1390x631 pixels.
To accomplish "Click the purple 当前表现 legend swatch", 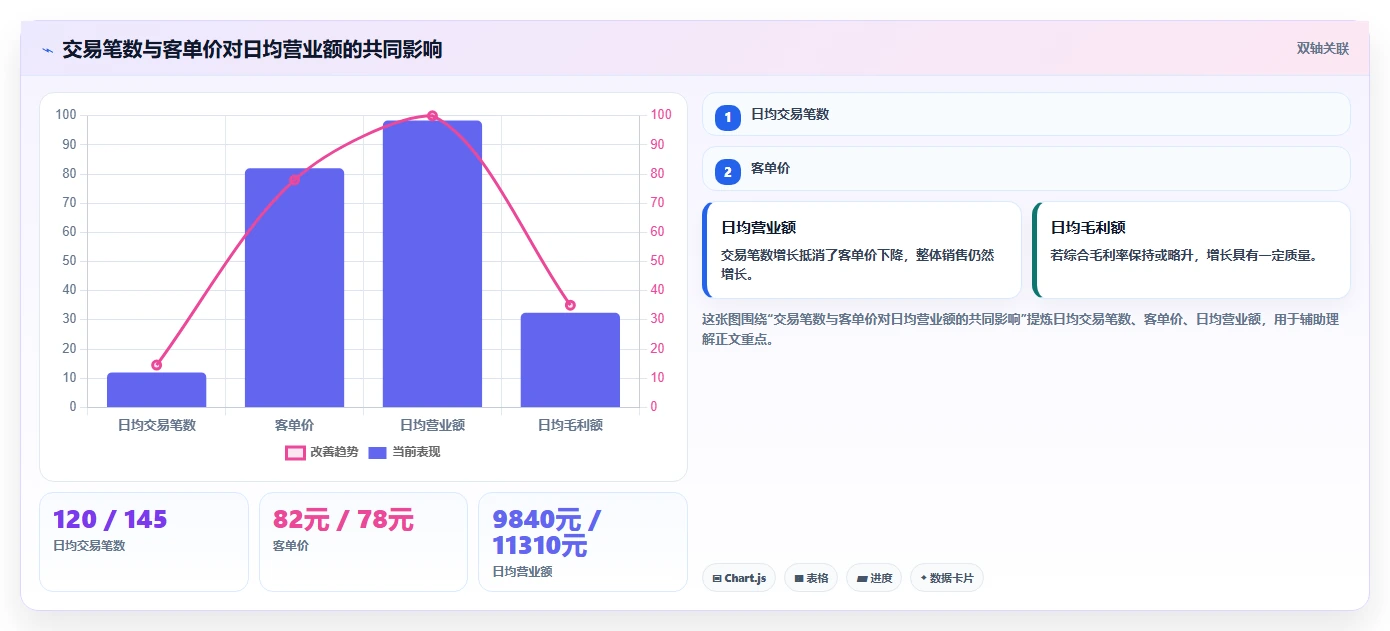I will [377, 453].
